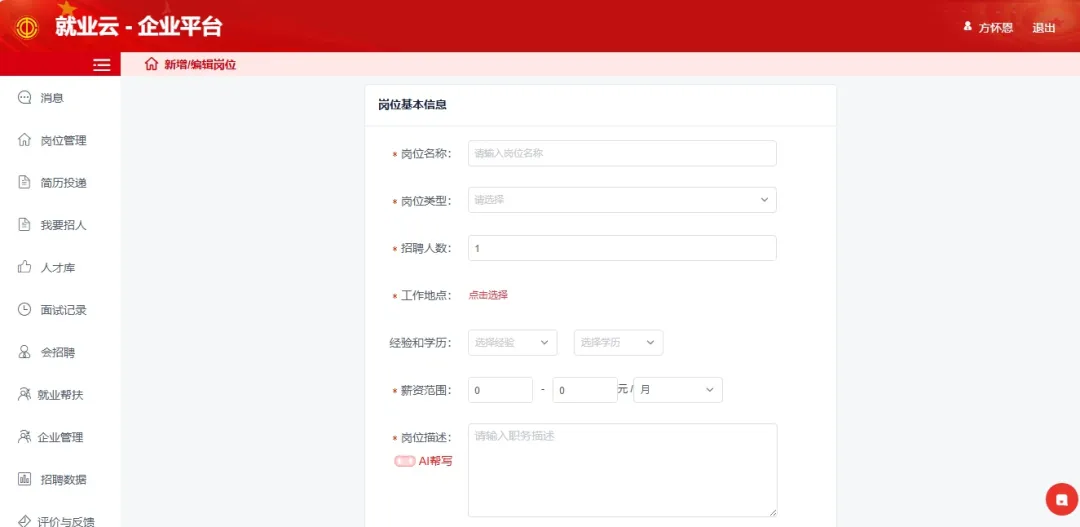Open the 选择学历 dropdown
This screenshot has height=527, width=1080.
point(619,342)
